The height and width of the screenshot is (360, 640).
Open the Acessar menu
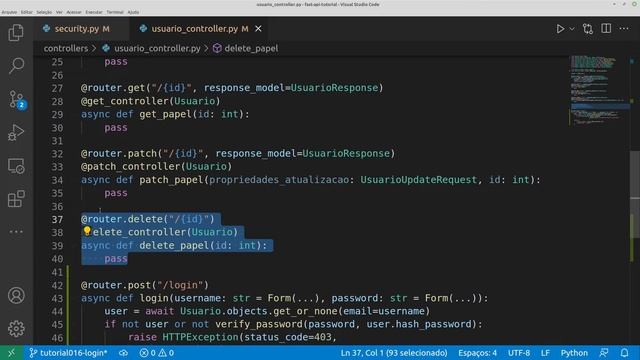coord(74,12)
